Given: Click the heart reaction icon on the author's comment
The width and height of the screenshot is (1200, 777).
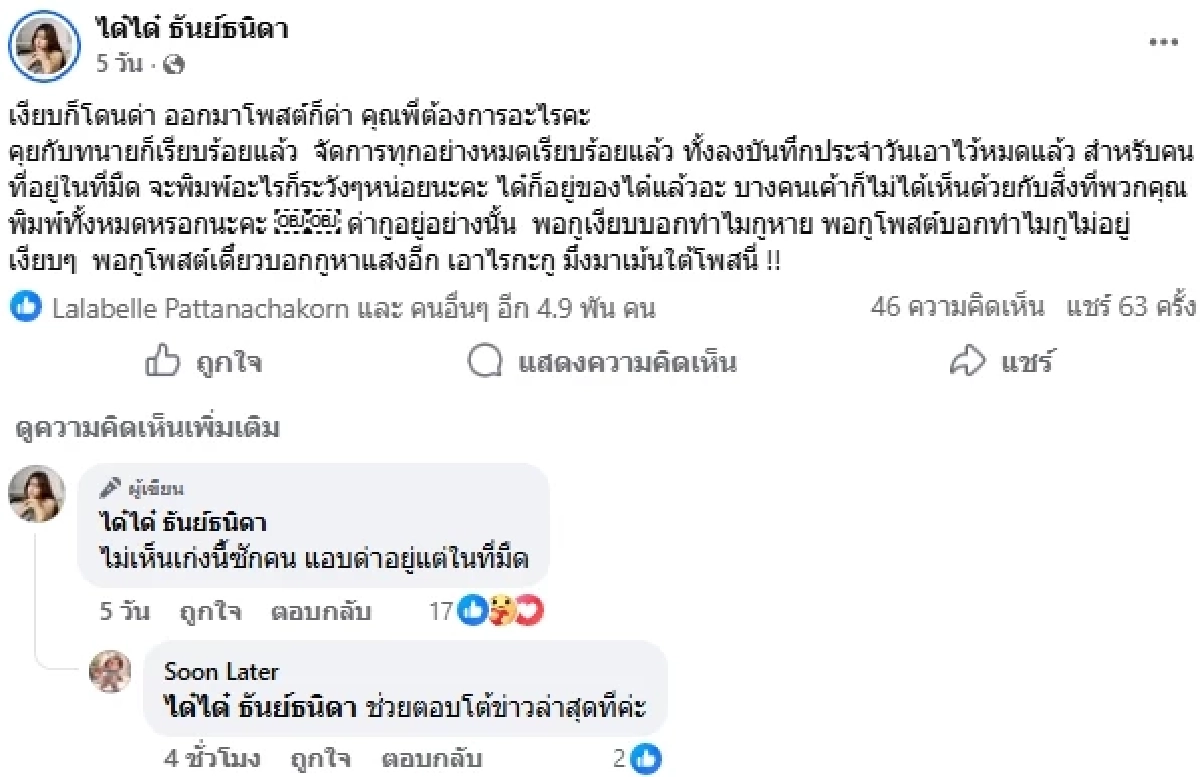Looking at the screenshot, I should (x=529, y=611).
